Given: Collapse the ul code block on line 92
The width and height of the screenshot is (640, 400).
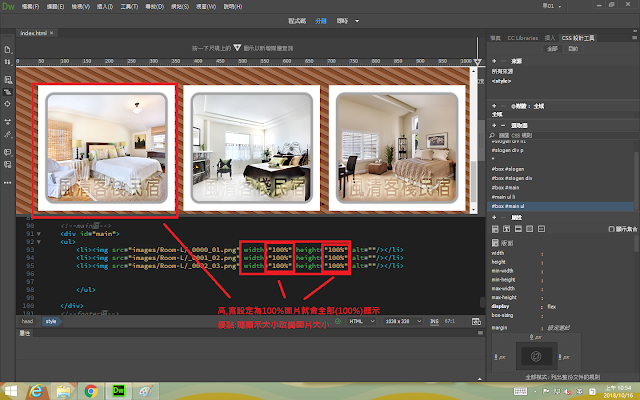Looking at the screenshot, I should [39, 242].
